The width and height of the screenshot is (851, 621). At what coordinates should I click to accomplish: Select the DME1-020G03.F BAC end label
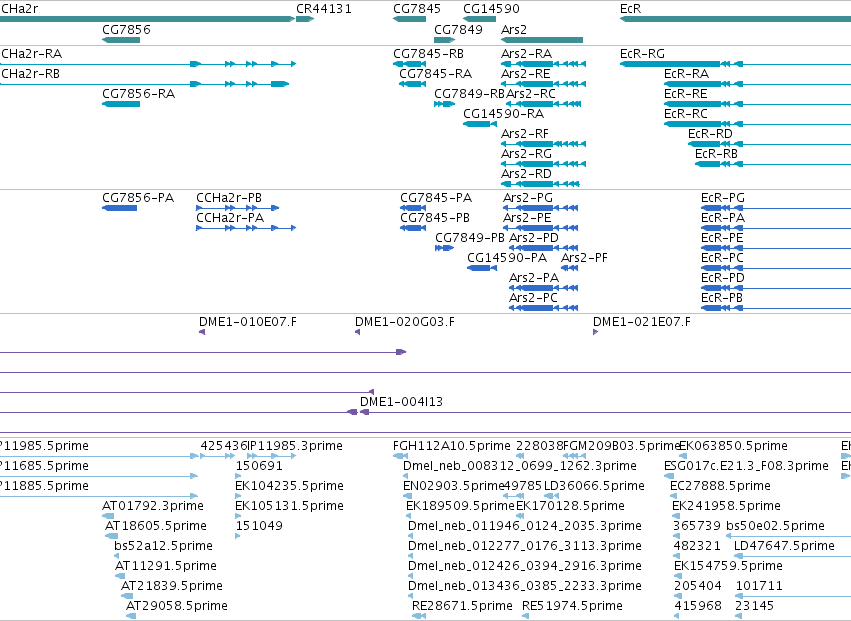[404, 322]
